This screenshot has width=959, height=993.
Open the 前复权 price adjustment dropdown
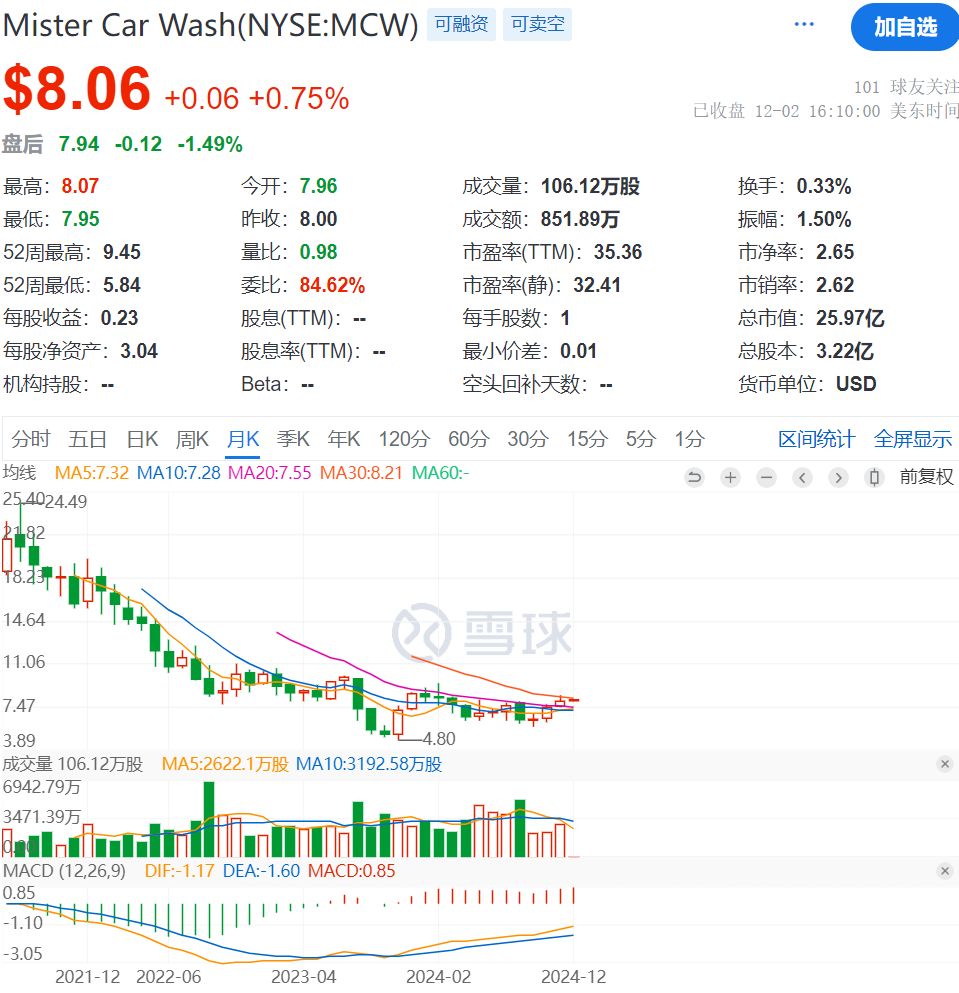point(927,477)
